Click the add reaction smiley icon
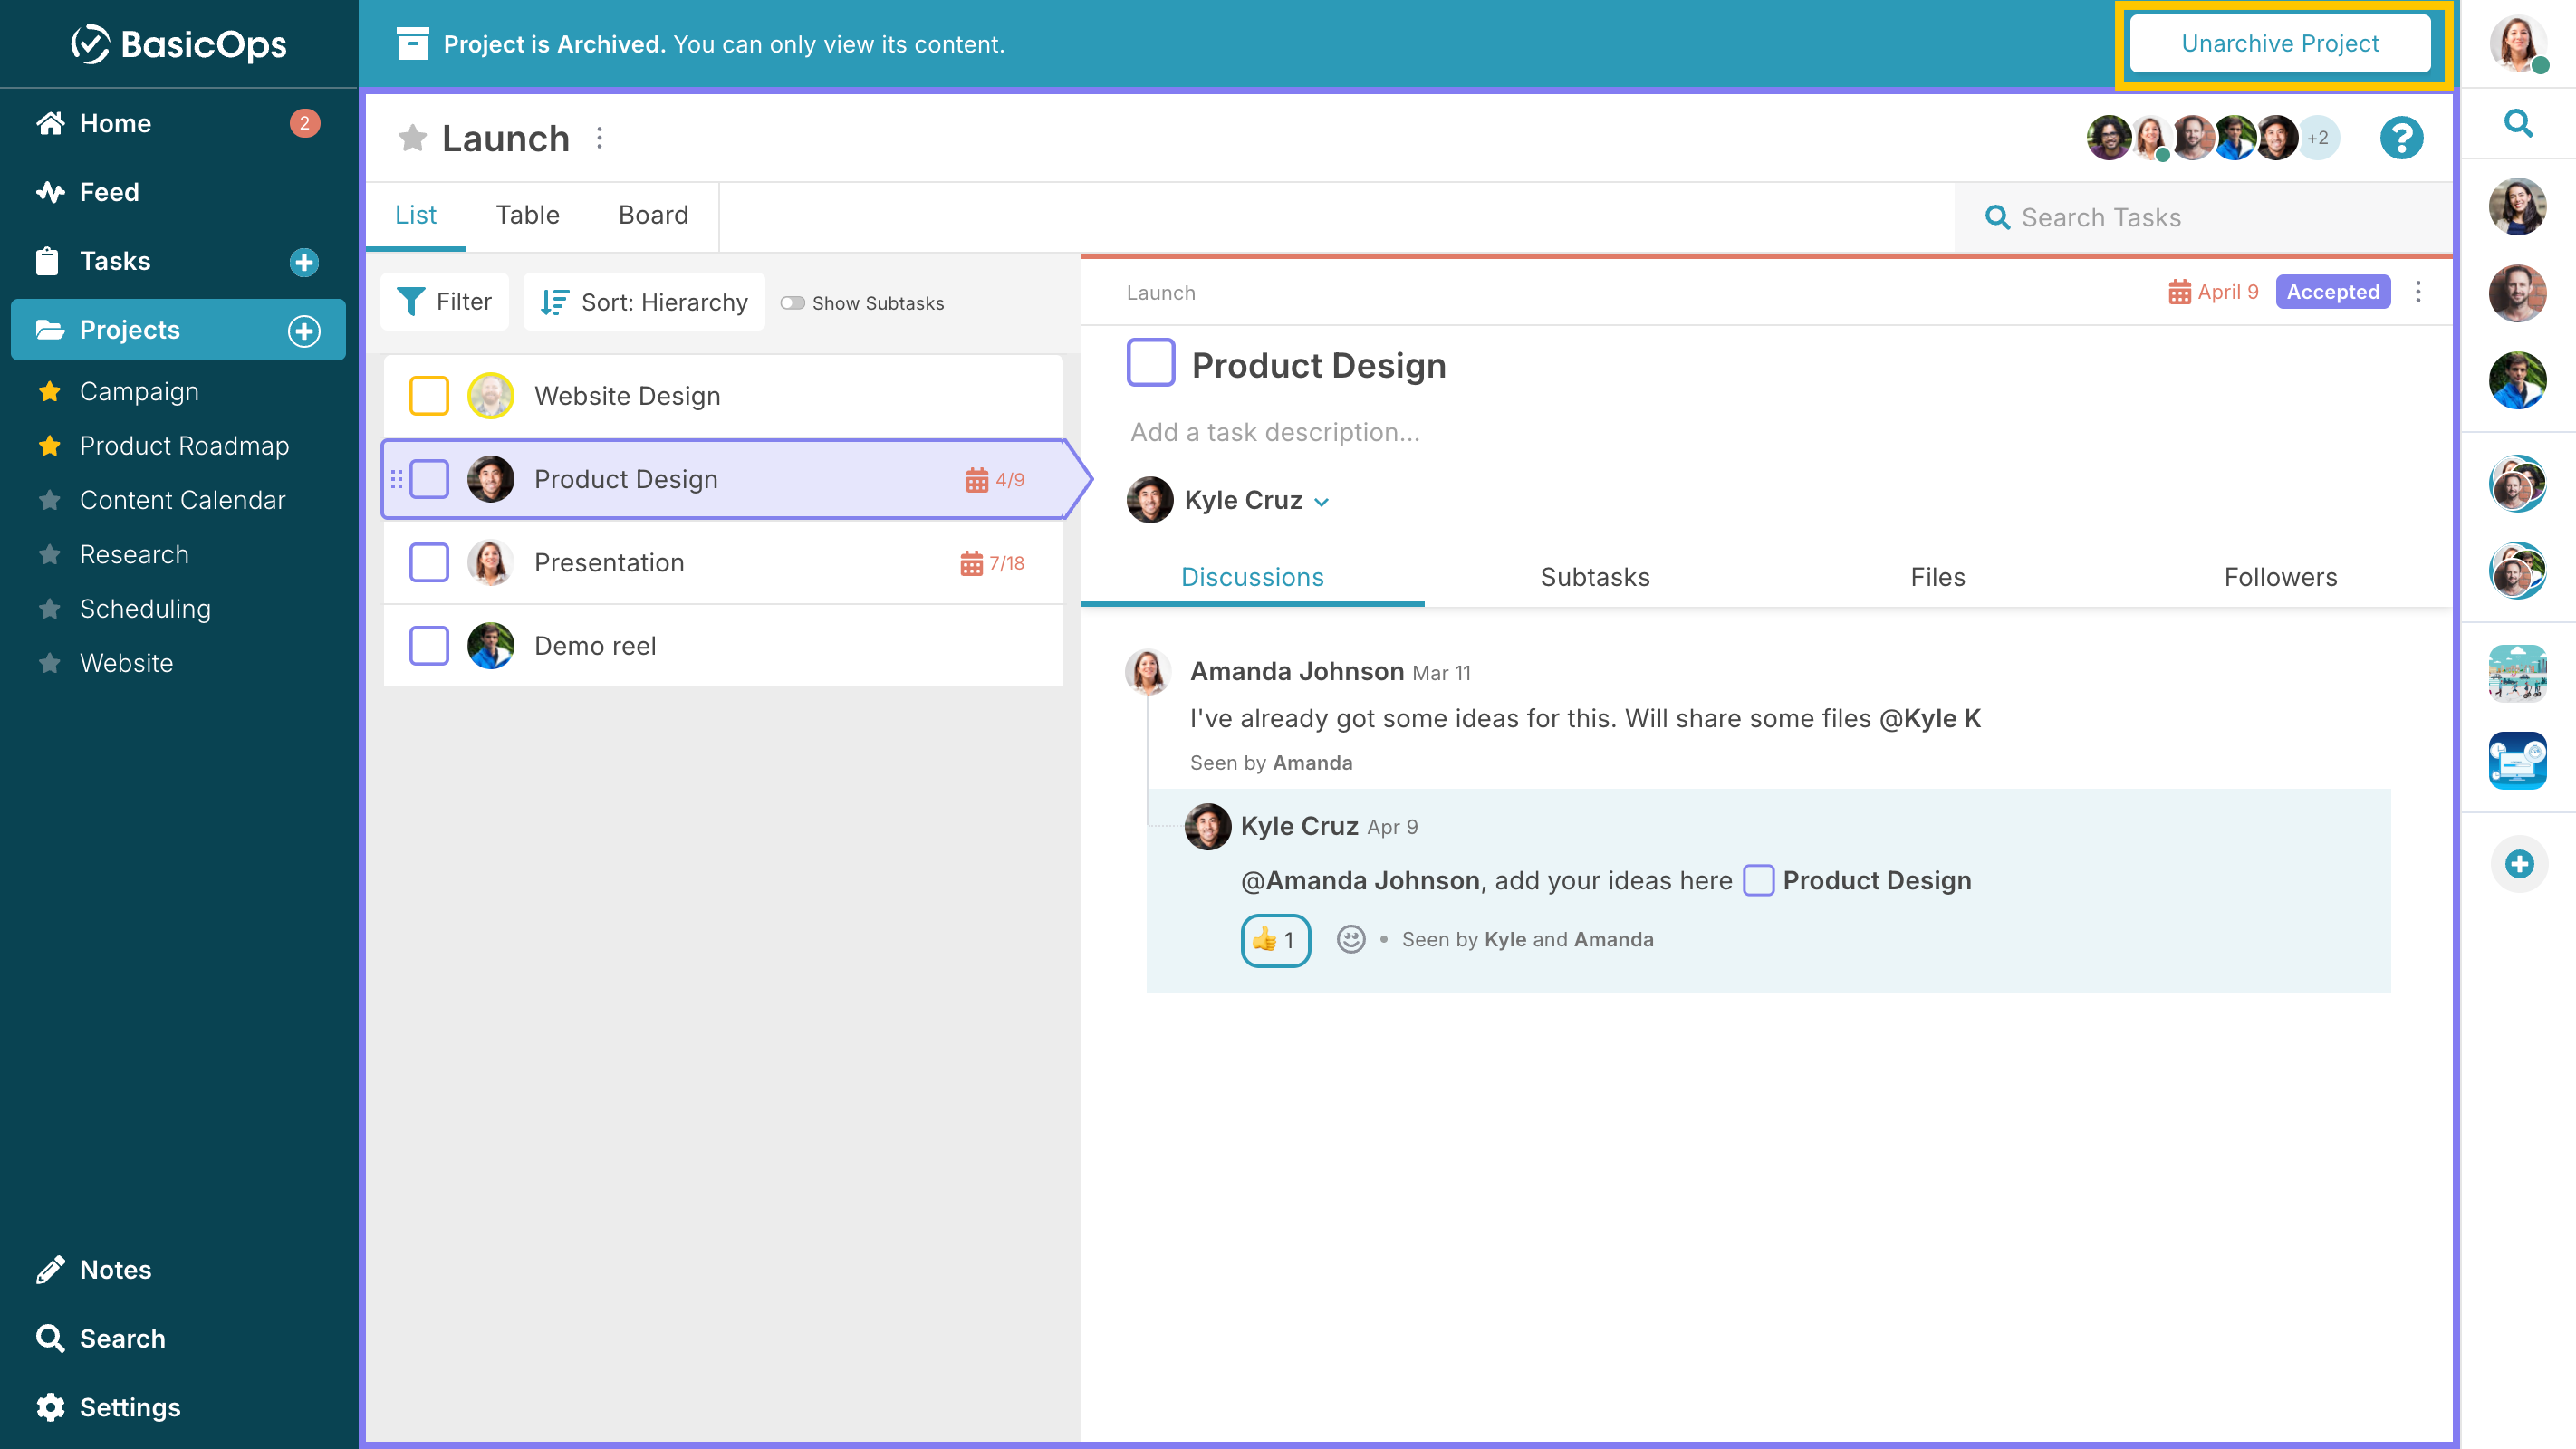This screenshot has width=2576, height=1449. tap(1350, 939)
